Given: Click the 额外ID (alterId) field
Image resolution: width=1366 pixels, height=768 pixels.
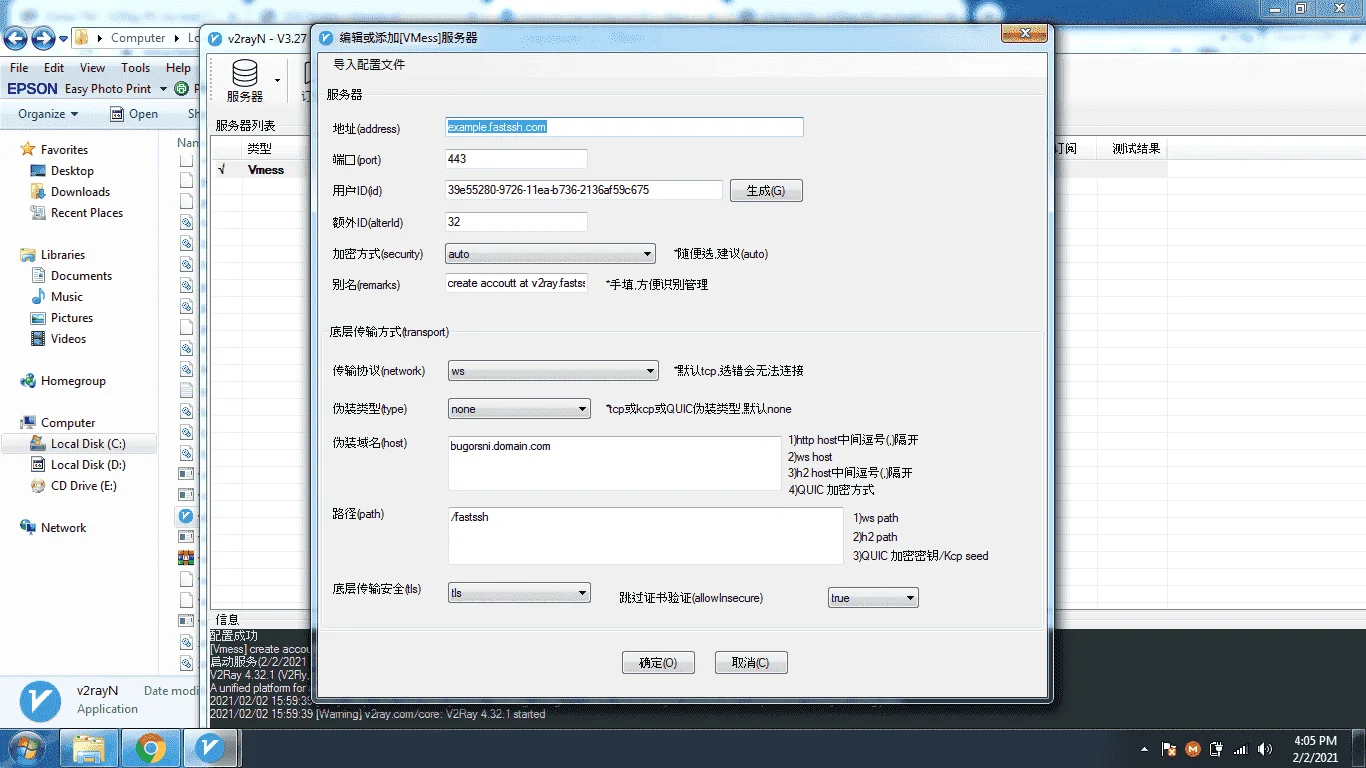Looking at the screenshot, I should (x=516, y=222).
